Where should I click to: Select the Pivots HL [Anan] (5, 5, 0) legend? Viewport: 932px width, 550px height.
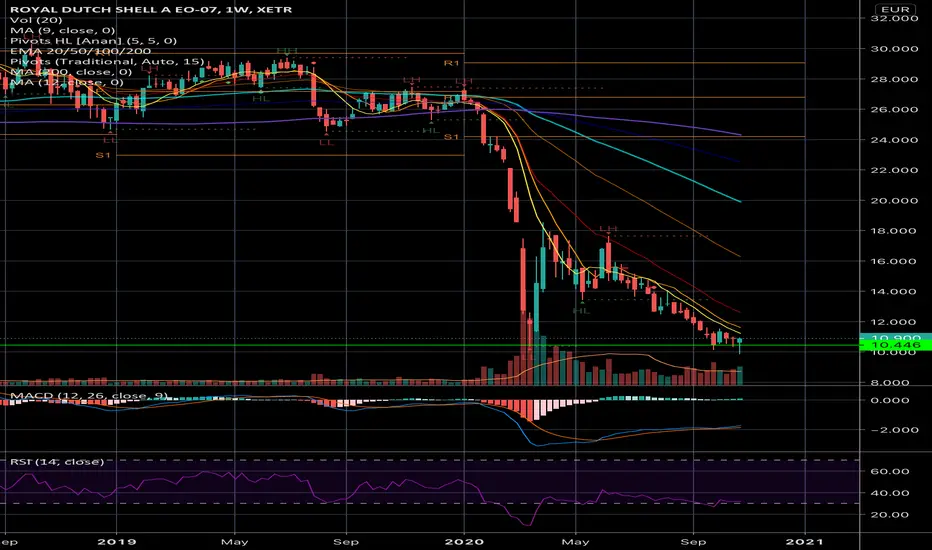(x=93, y=41)
